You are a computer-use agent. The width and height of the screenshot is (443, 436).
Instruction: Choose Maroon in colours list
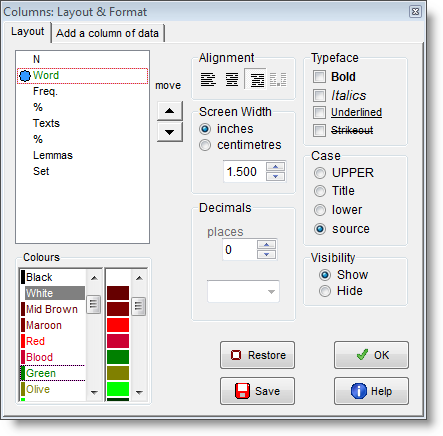click(53, 325)
